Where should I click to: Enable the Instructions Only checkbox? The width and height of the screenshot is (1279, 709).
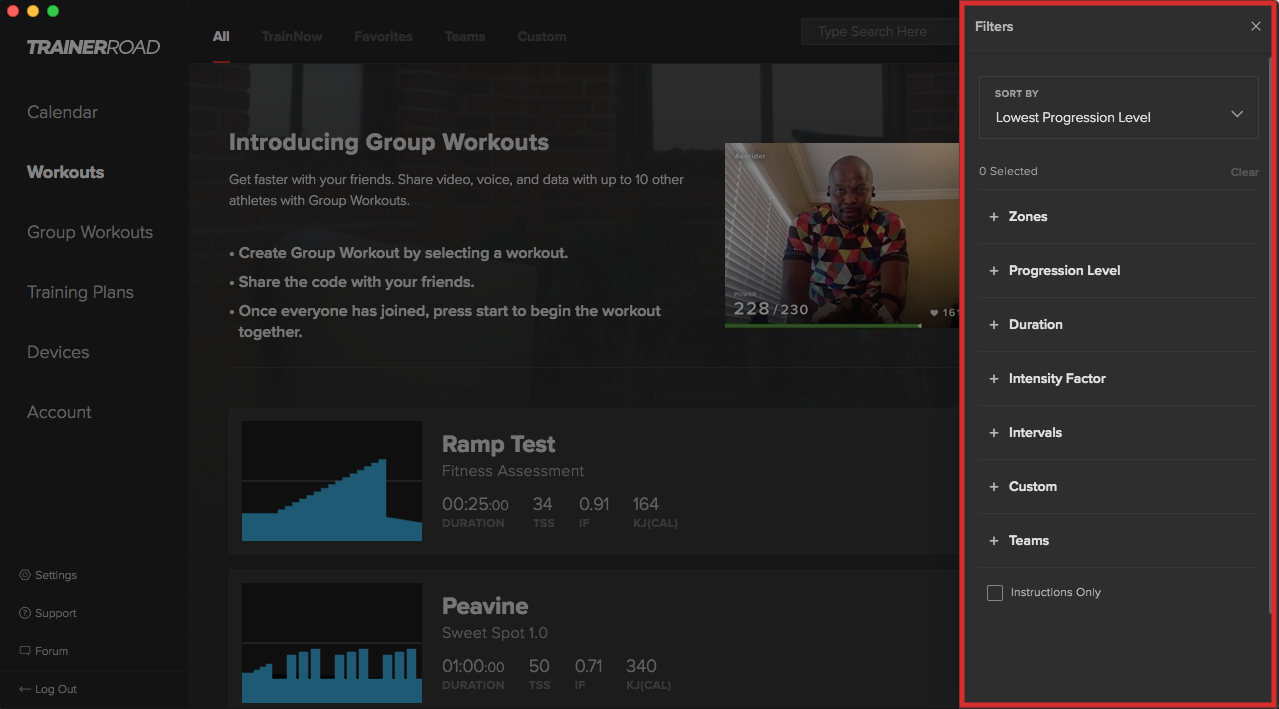pyautogui.click(x=995, y=593)
